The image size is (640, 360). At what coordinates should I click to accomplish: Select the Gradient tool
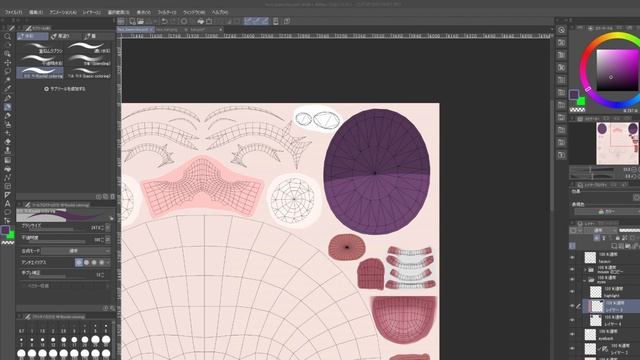click(x=7, y=160)
